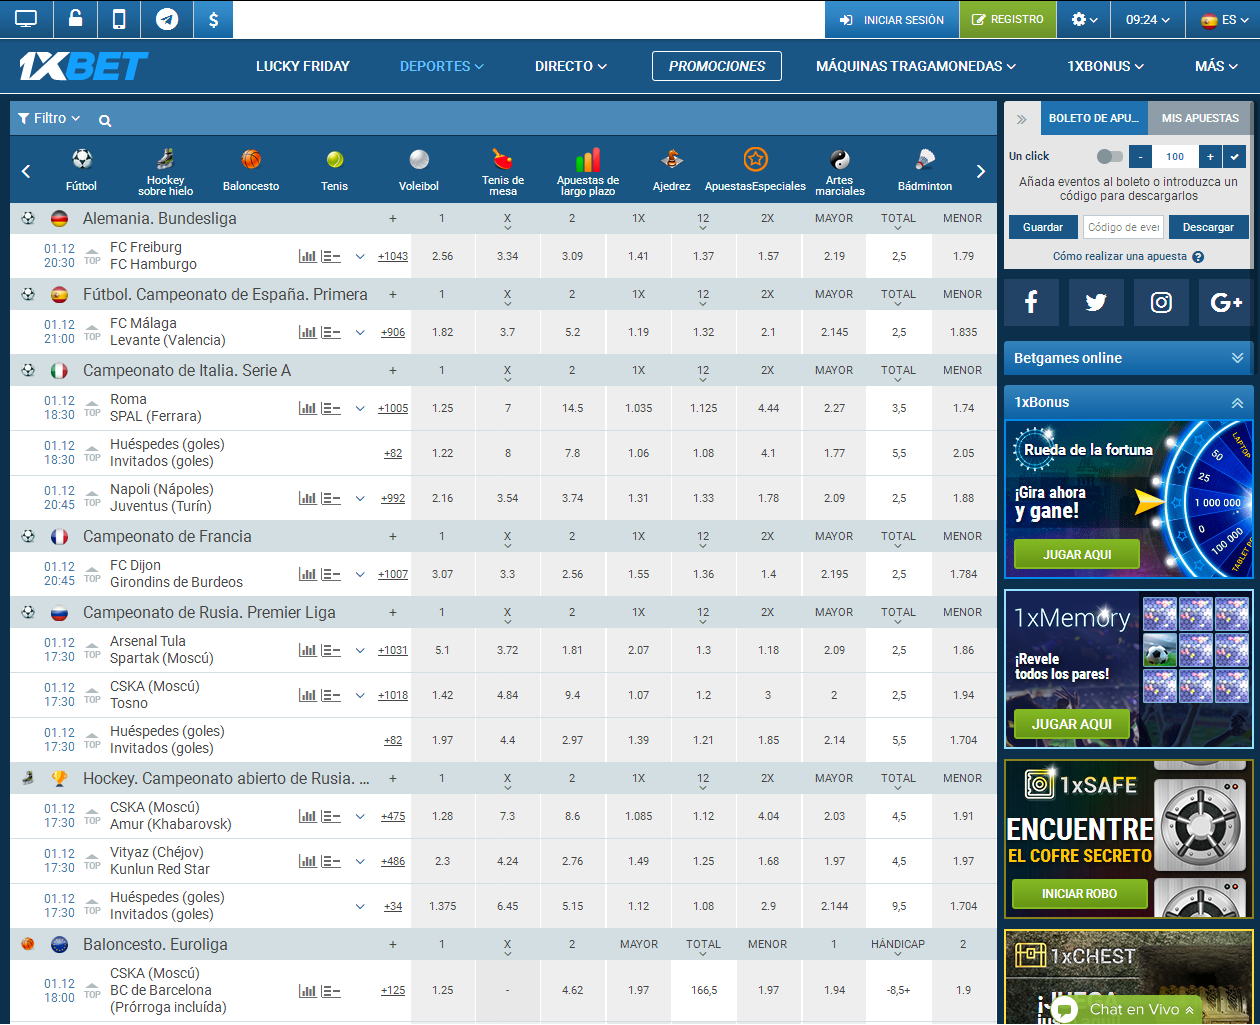Expand markets chevron for Roma vs SPAL row
Screen dimensions: 1260x1025
(360, 408)
